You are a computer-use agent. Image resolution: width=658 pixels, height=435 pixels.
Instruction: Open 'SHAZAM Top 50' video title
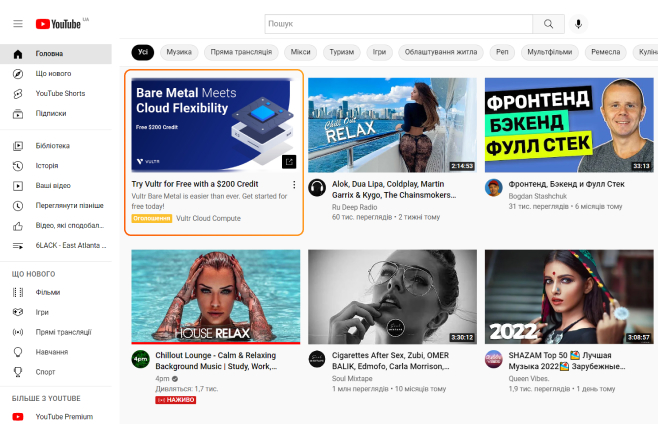[x=567, y=361]
